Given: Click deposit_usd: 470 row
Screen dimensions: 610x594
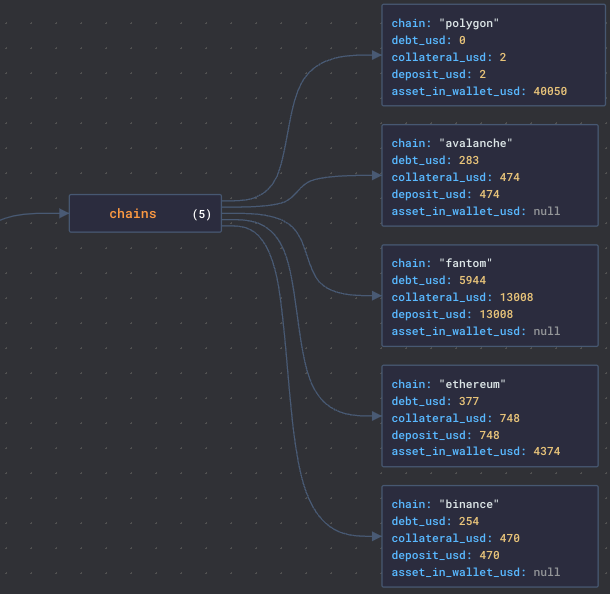Looking at the screenshot, I should point(445,555).
